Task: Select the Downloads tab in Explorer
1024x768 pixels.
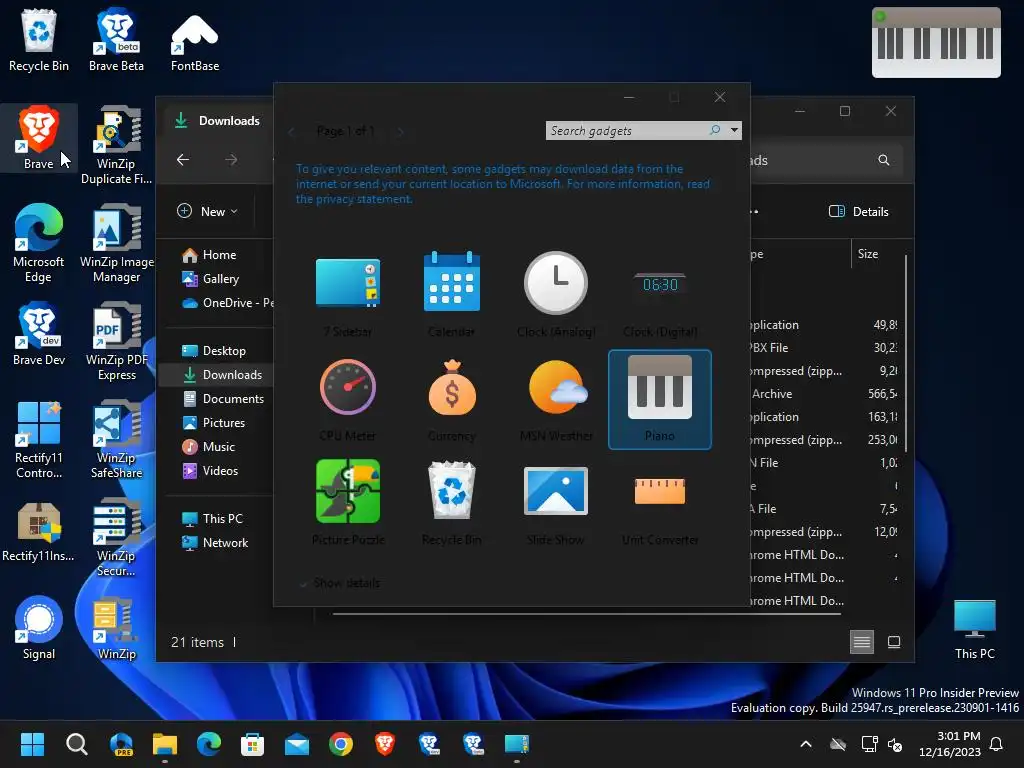Action: pyautogui.click(x=219, y=121)
